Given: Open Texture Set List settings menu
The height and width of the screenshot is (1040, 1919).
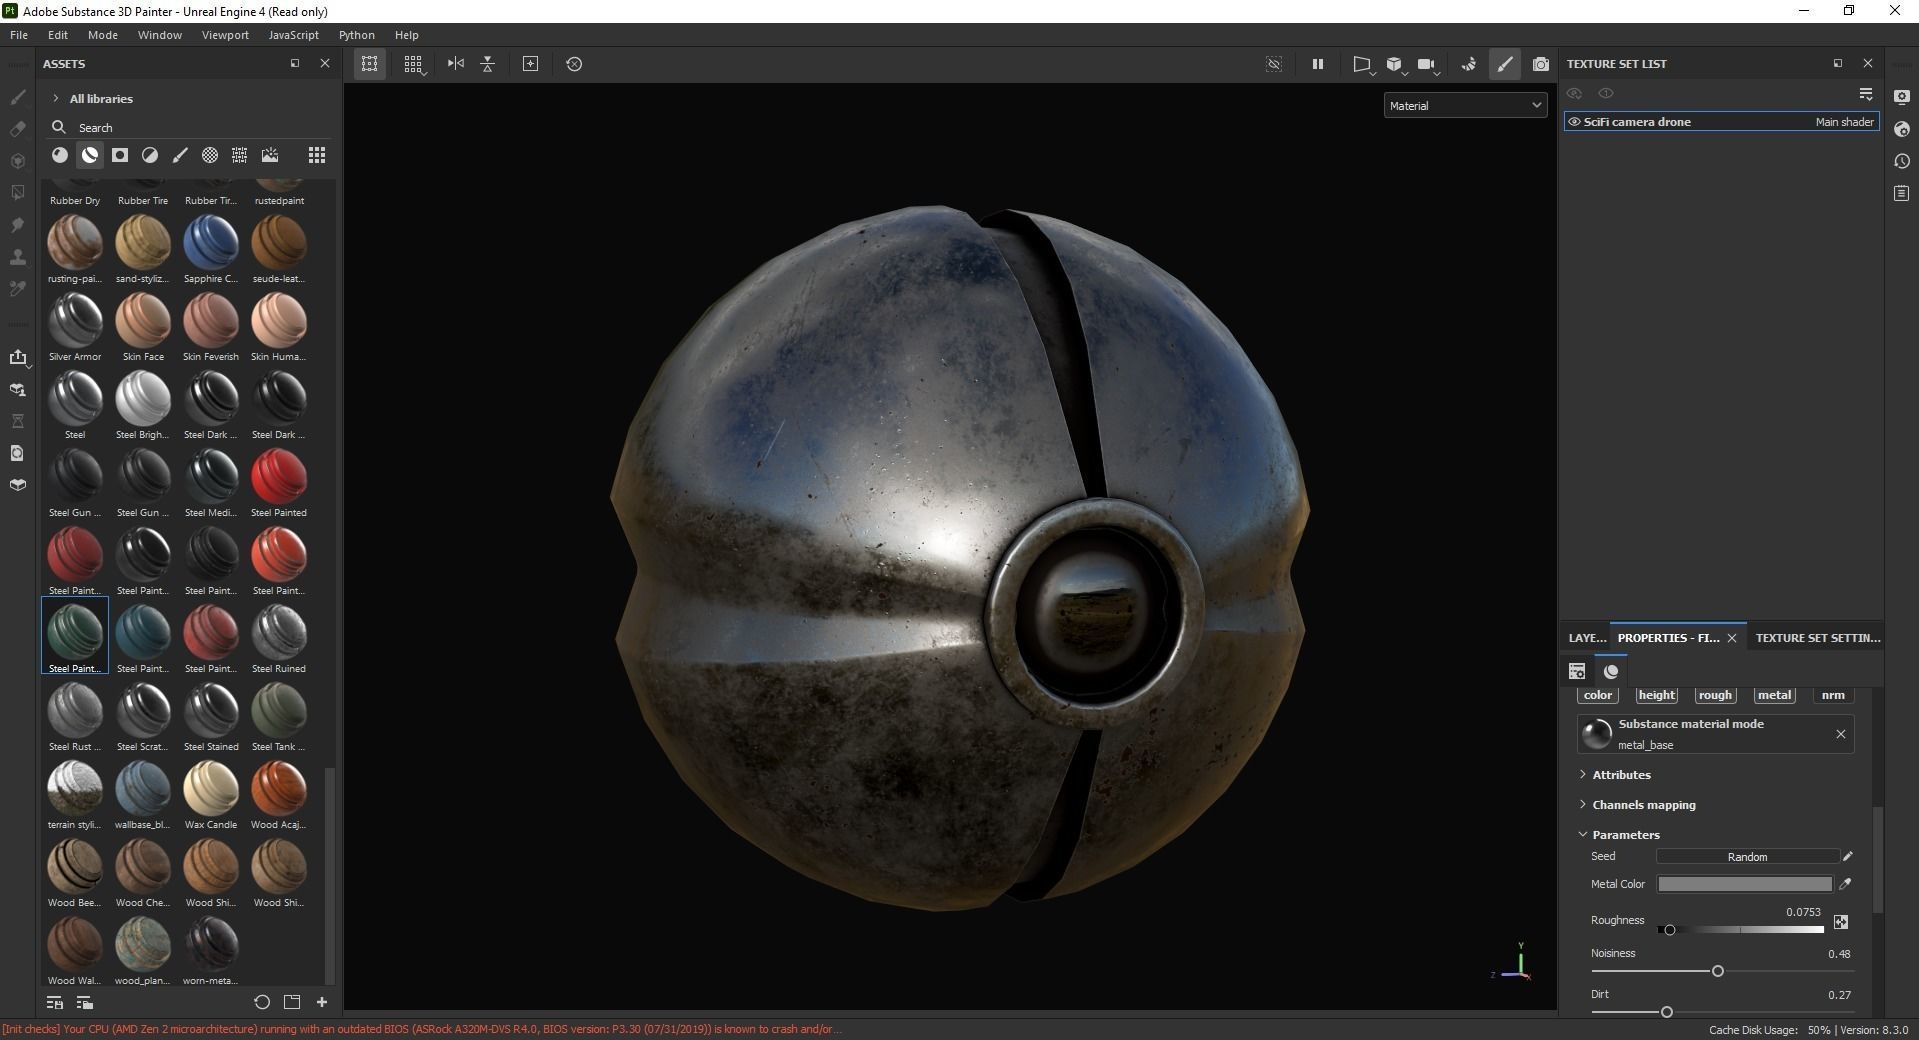Looking at the screenshot, I should [x=1866, y=93].
